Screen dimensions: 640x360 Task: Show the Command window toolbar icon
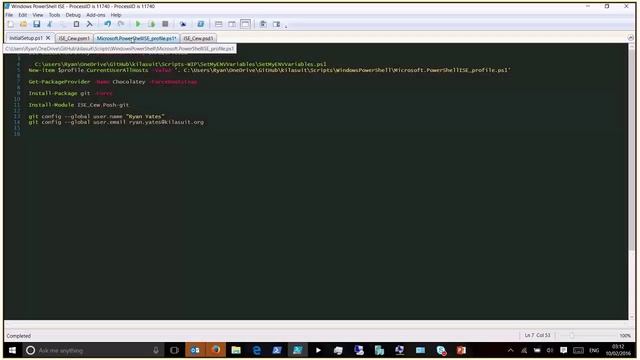coord(263,24)
